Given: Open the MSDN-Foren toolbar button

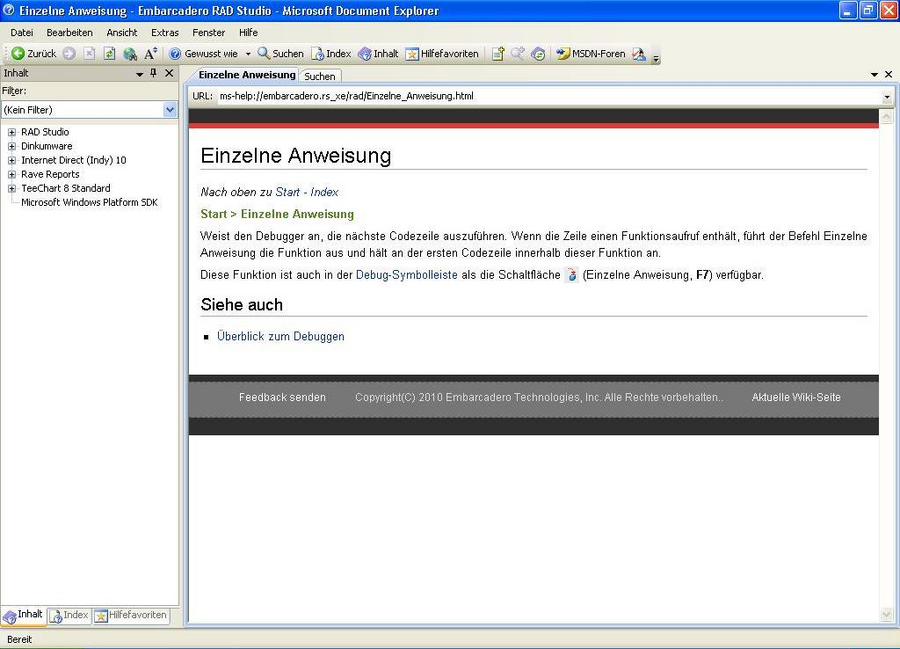Looking at the screenshot, I should [x=591, y=53].
